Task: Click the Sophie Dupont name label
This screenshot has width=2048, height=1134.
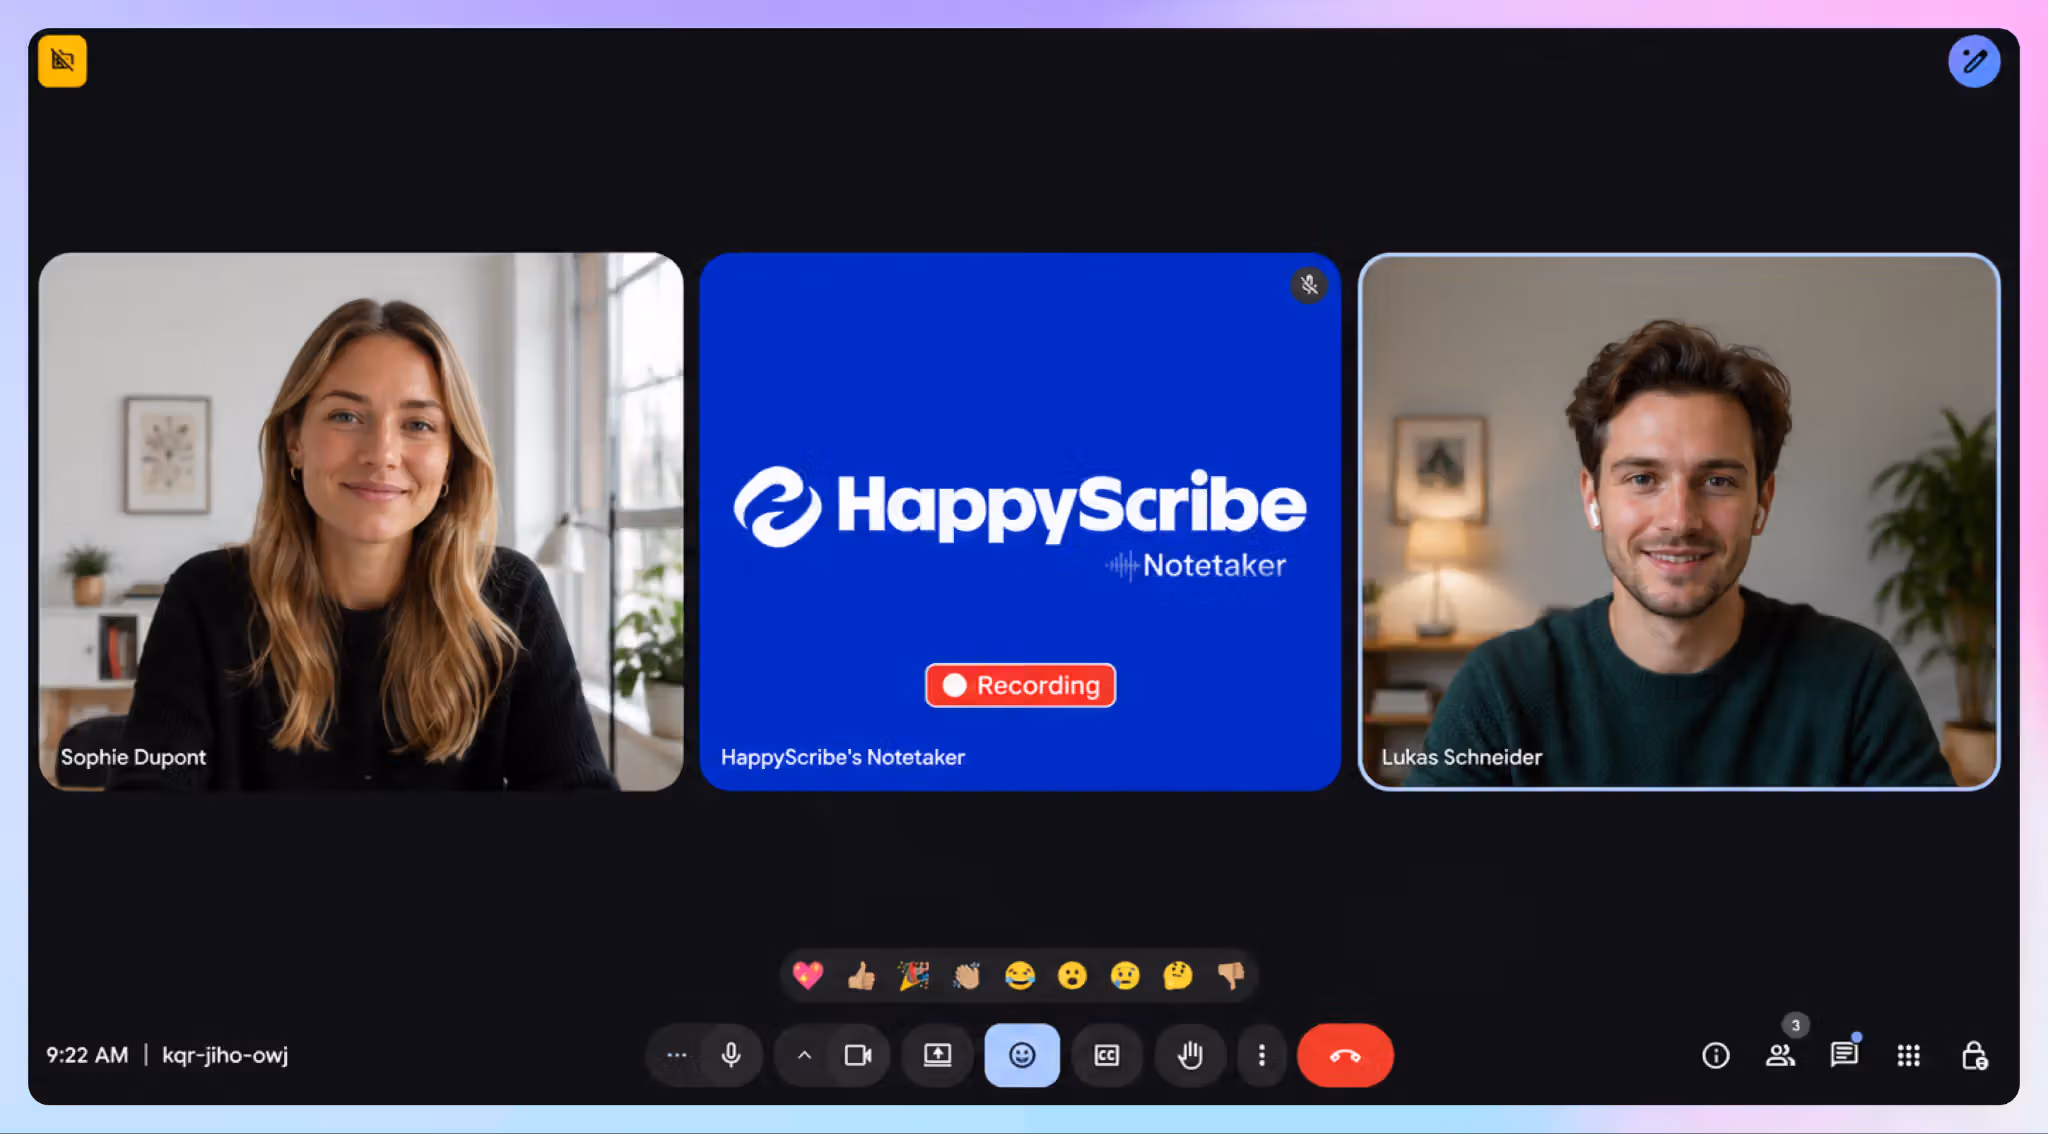Action: 133,757
